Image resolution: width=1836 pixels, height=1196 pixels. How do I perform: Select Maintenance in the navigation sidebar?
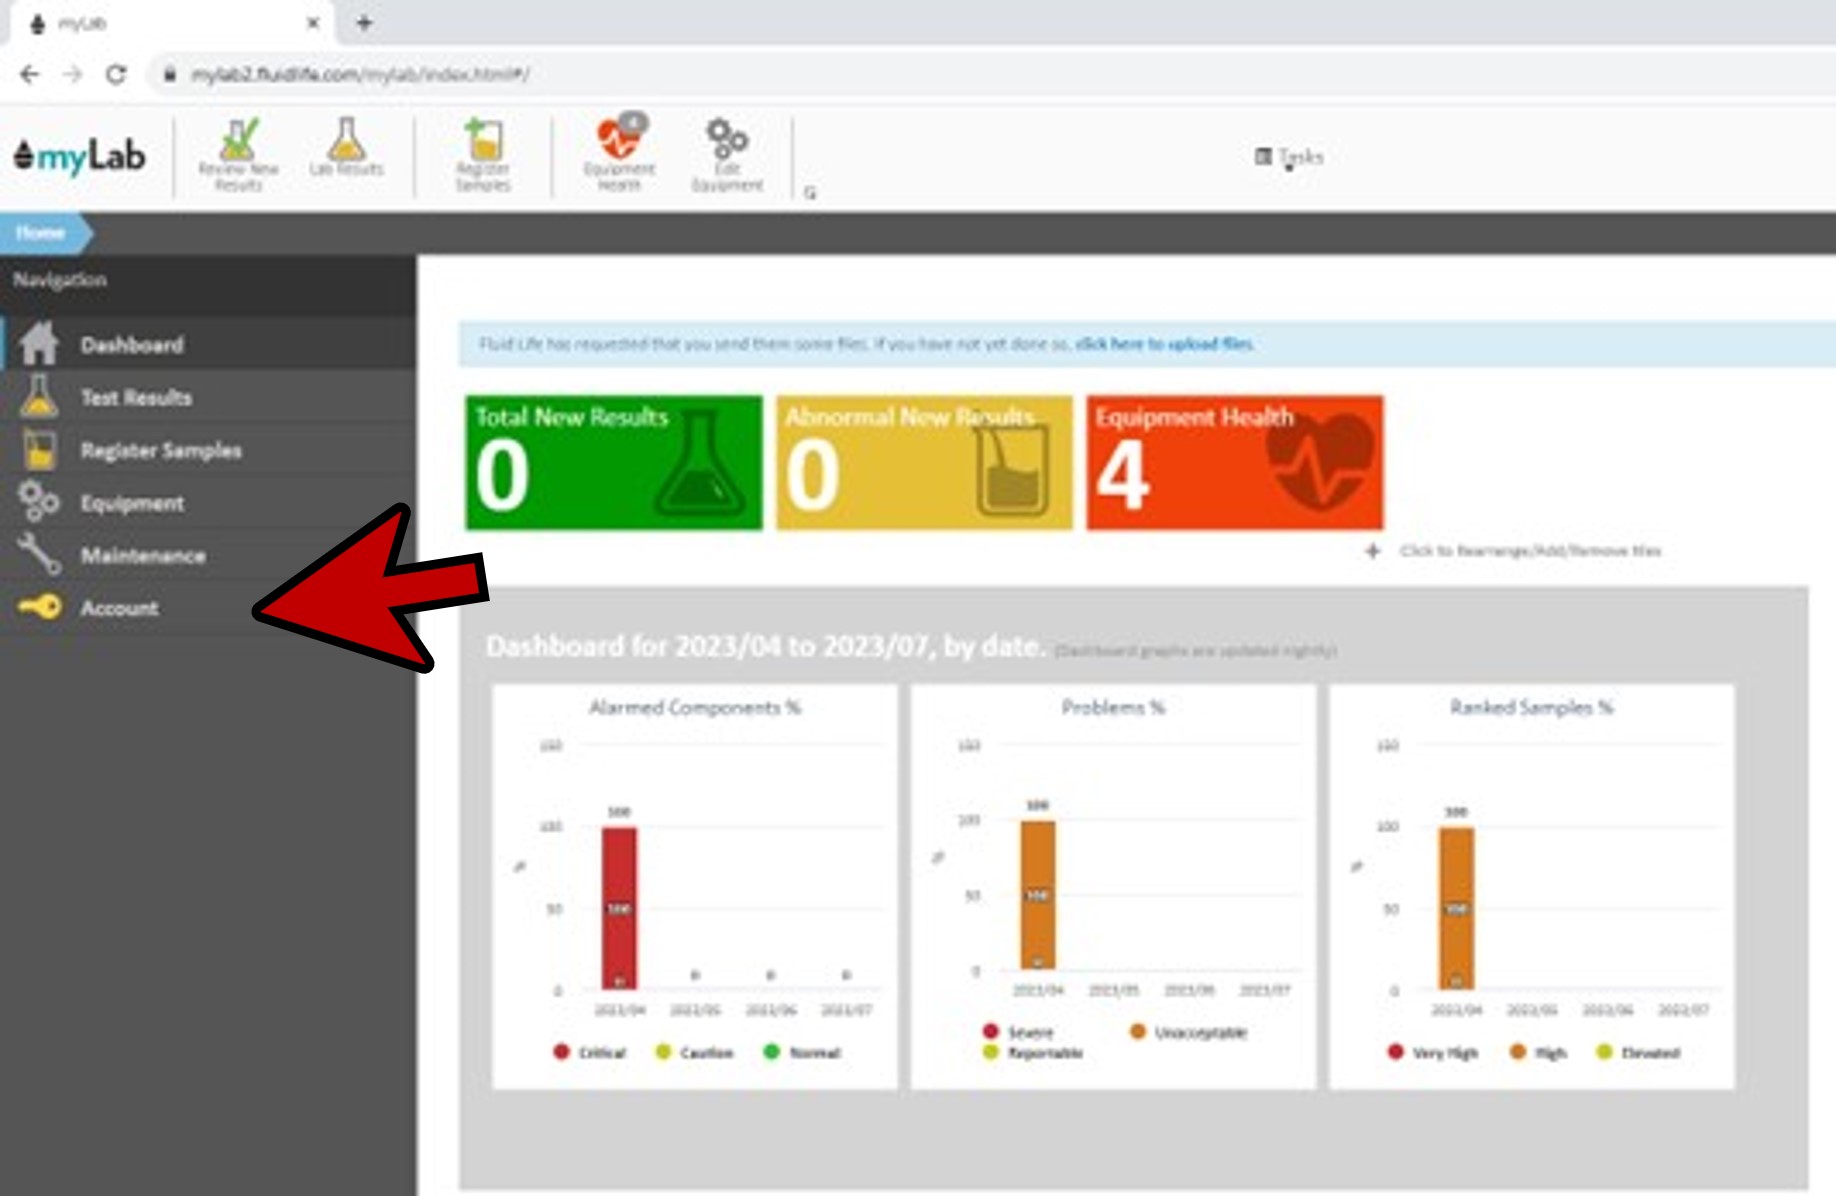[x=142, y=556]
